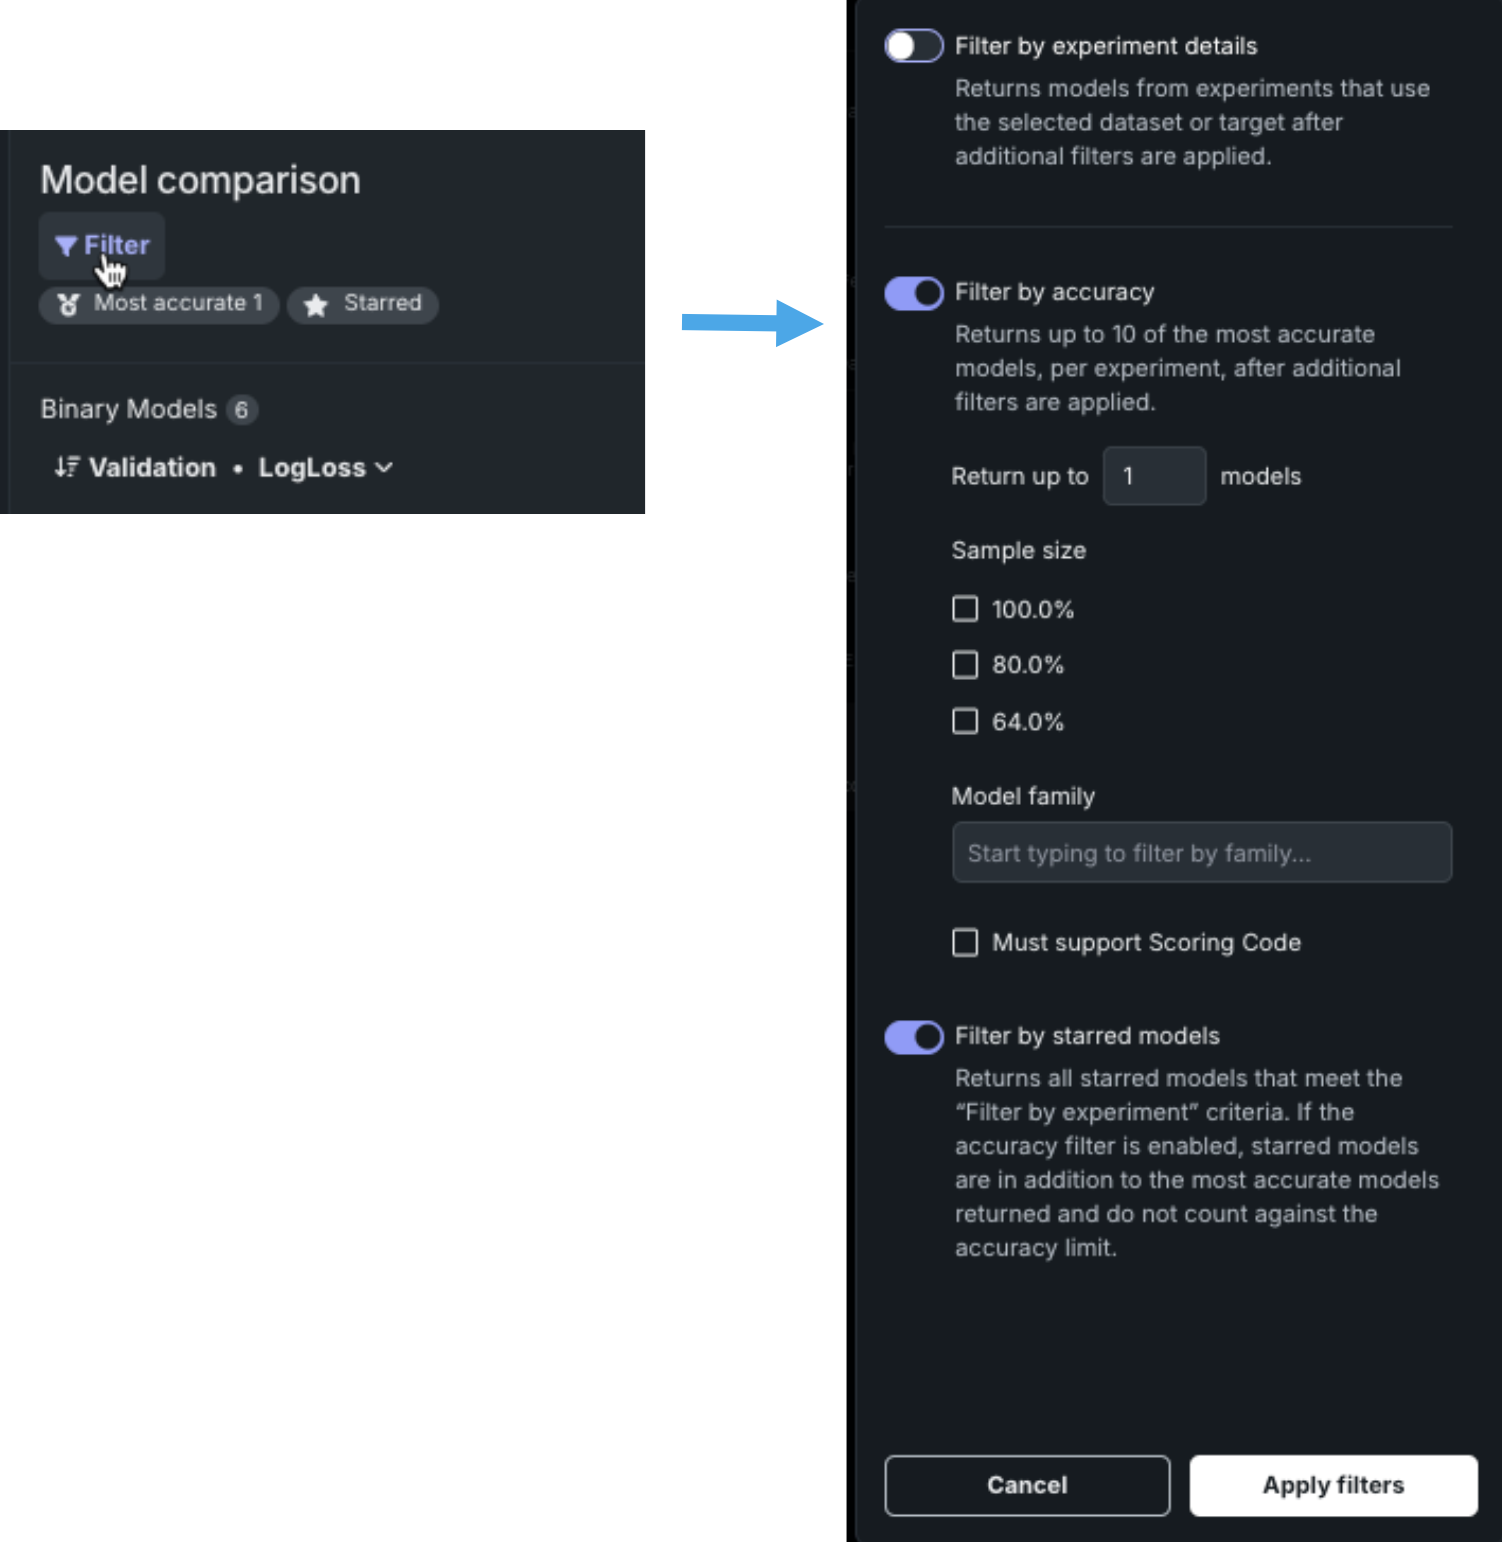Click the Binary Models count badge
Image resolution: width=1502 pixels, height=1542 pixels.
241,410
